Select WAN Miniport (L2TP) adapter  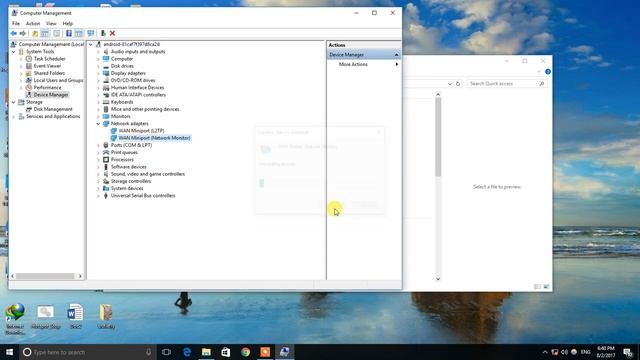141,131
